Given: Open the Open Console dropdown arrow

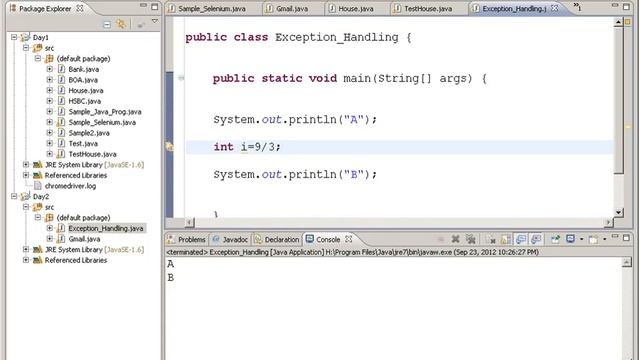Looking at the screenshot, I should tap(604, 239).
